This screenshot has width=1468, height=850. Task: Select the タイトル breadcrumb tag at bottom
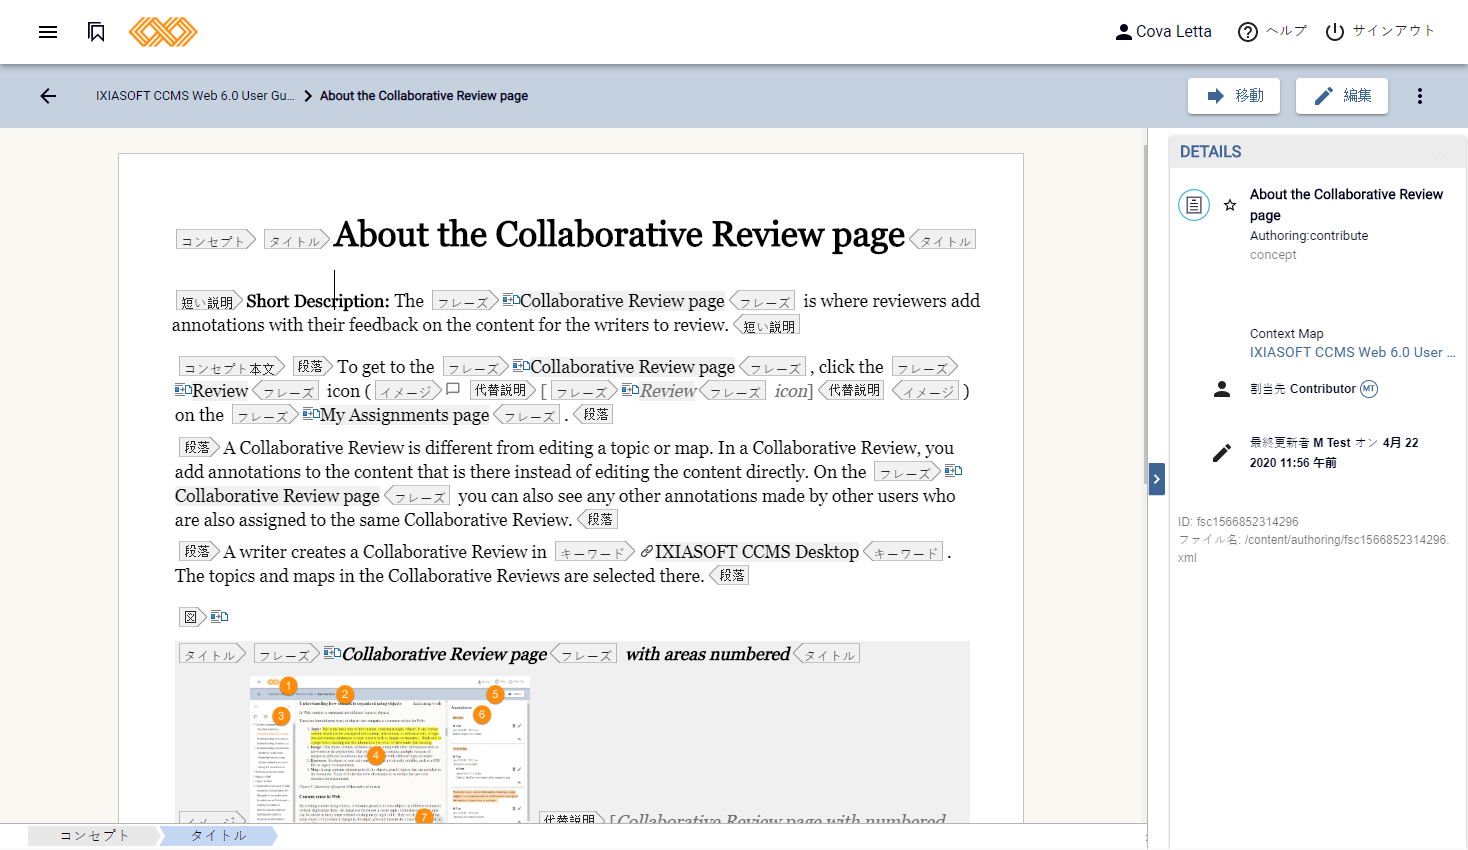218,836
